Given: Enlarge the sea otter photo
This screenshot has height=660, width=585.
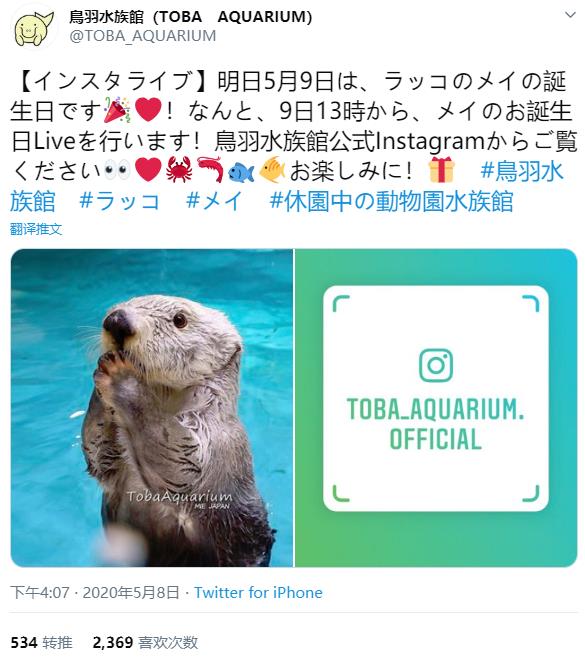Looking at the screenshot, I should 152,407.
